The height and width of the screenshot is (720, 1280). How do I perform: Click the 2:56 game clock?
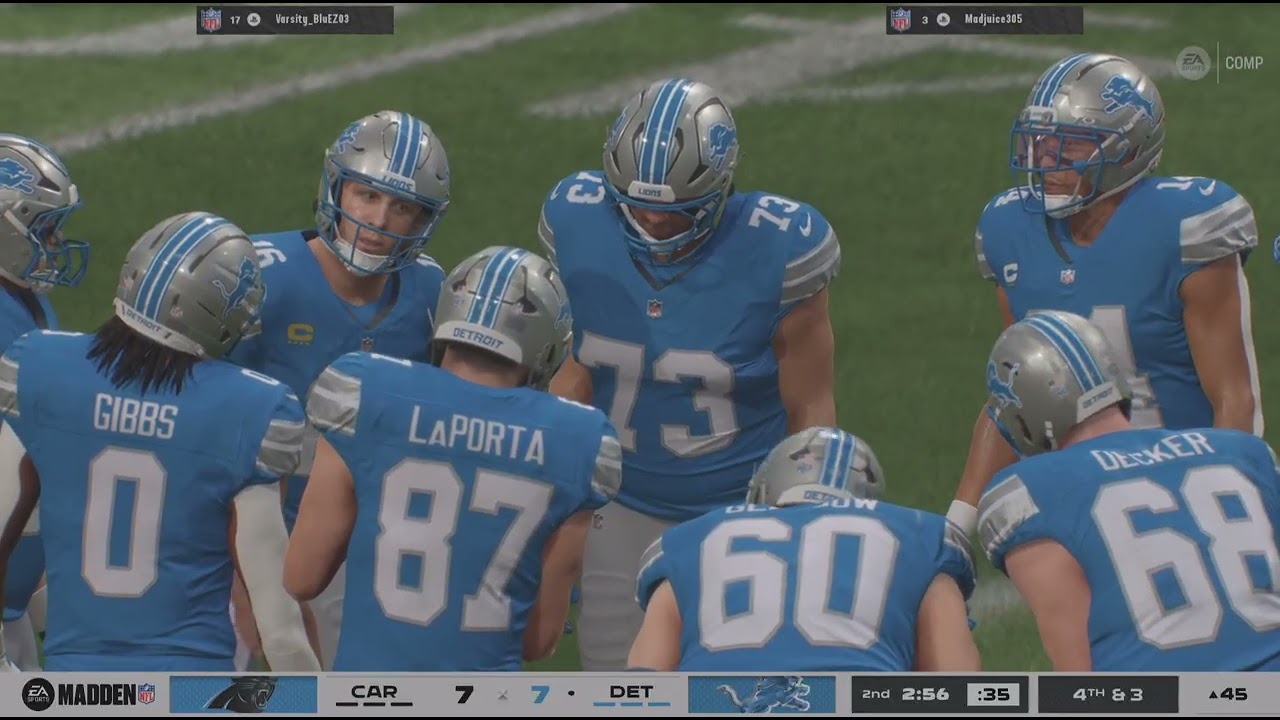(925, 694)
